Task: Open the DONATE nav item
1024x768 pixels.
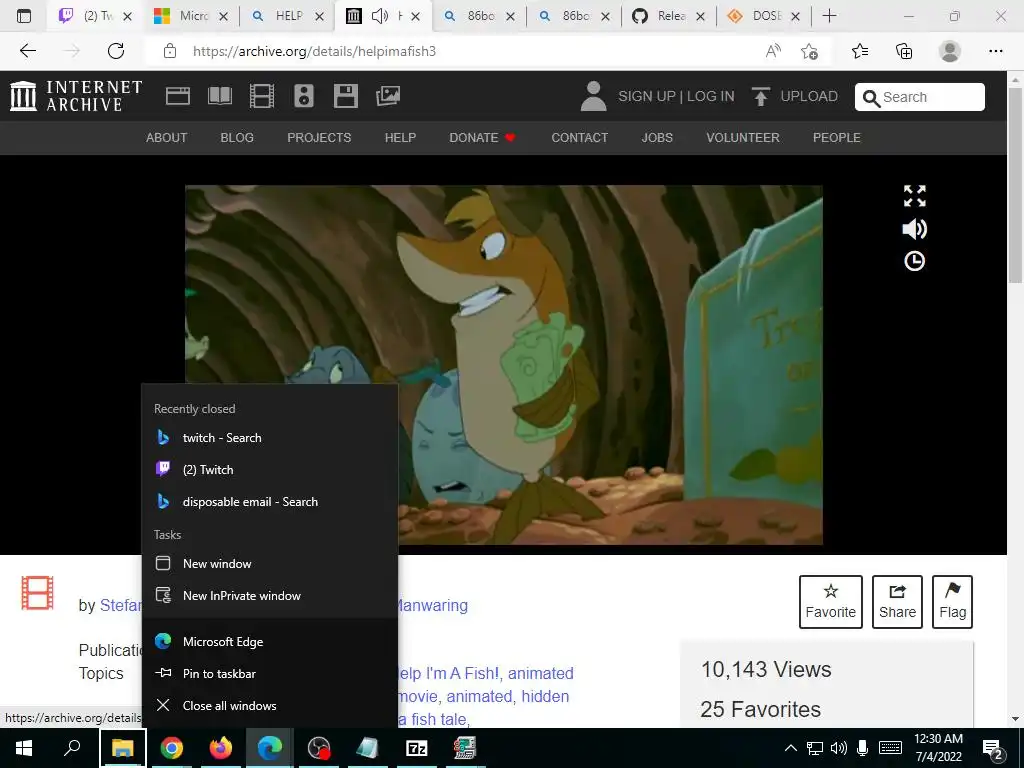Action: (x=482, y=138)
